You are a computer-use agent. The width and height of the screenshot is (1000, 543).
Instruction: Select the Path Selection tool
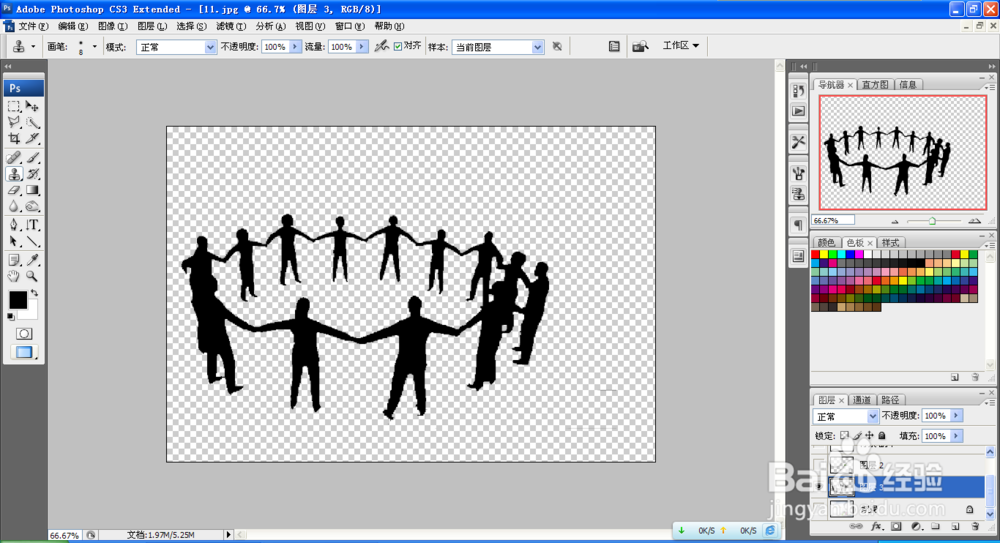pyautogui.click(x=14, y=241)
